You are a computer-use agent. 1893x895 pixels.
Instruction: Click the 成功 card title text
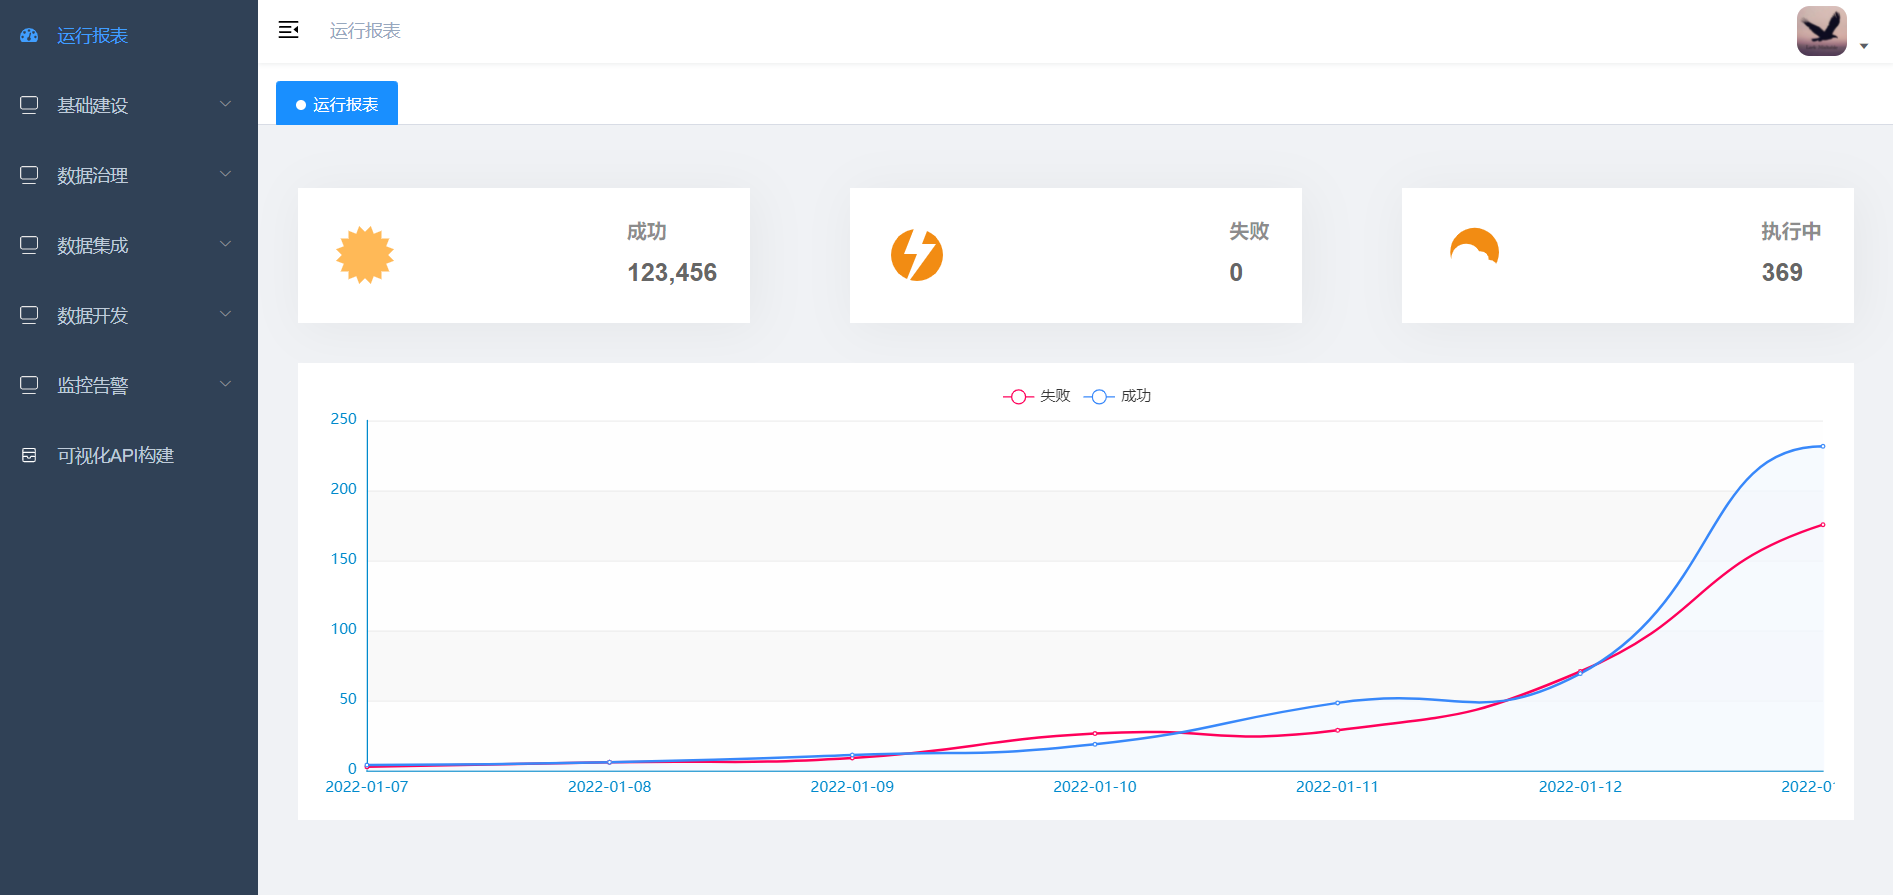pyautogui.click(x=647, y=232)
